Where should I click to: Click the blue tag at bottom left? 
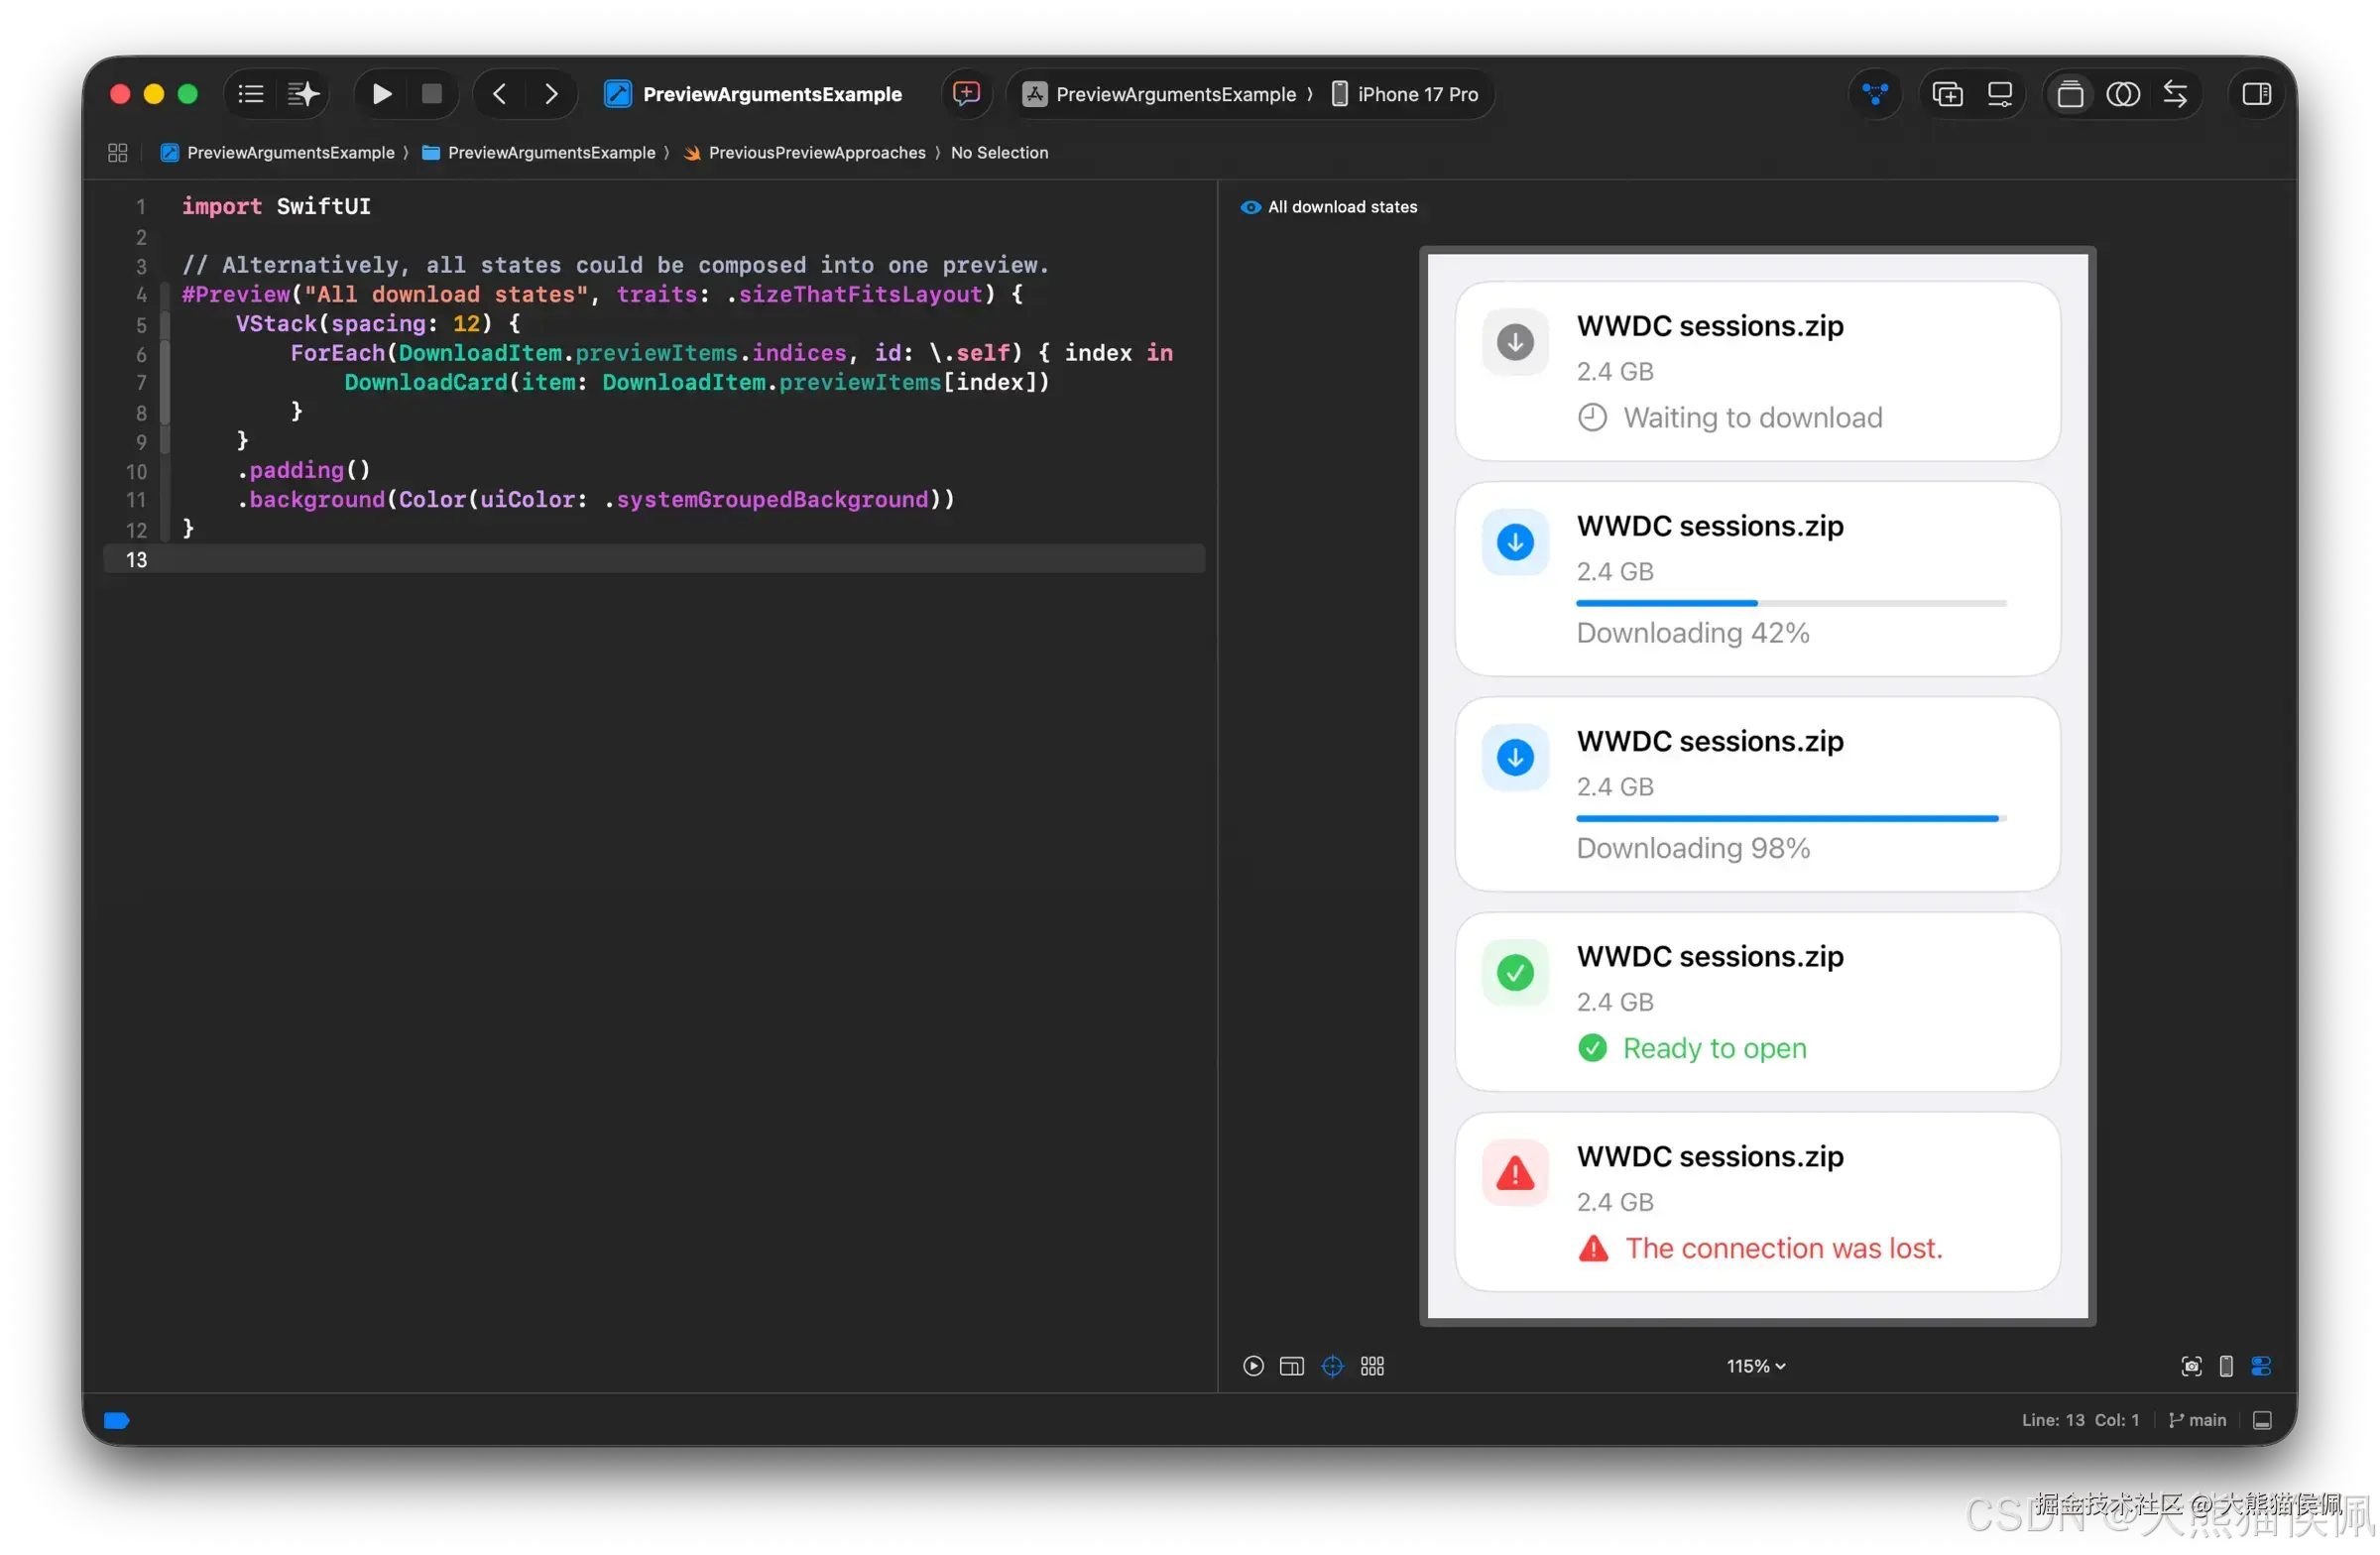tap(116, 1420)
